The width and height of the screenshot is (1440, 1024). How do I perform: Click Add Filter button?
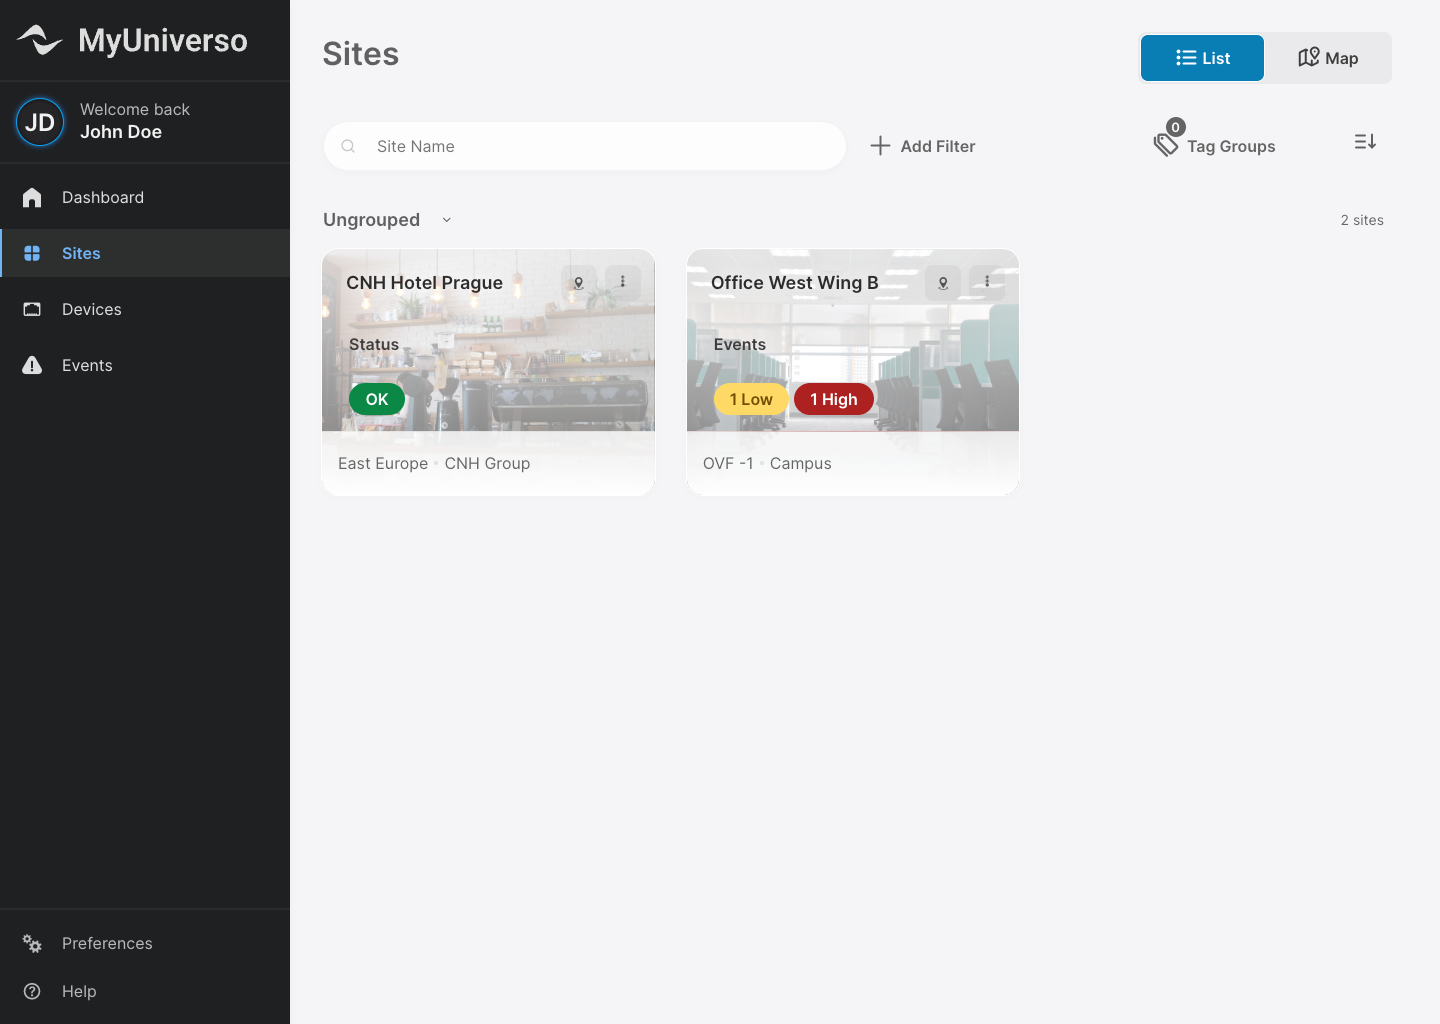(x=922, y=146)
